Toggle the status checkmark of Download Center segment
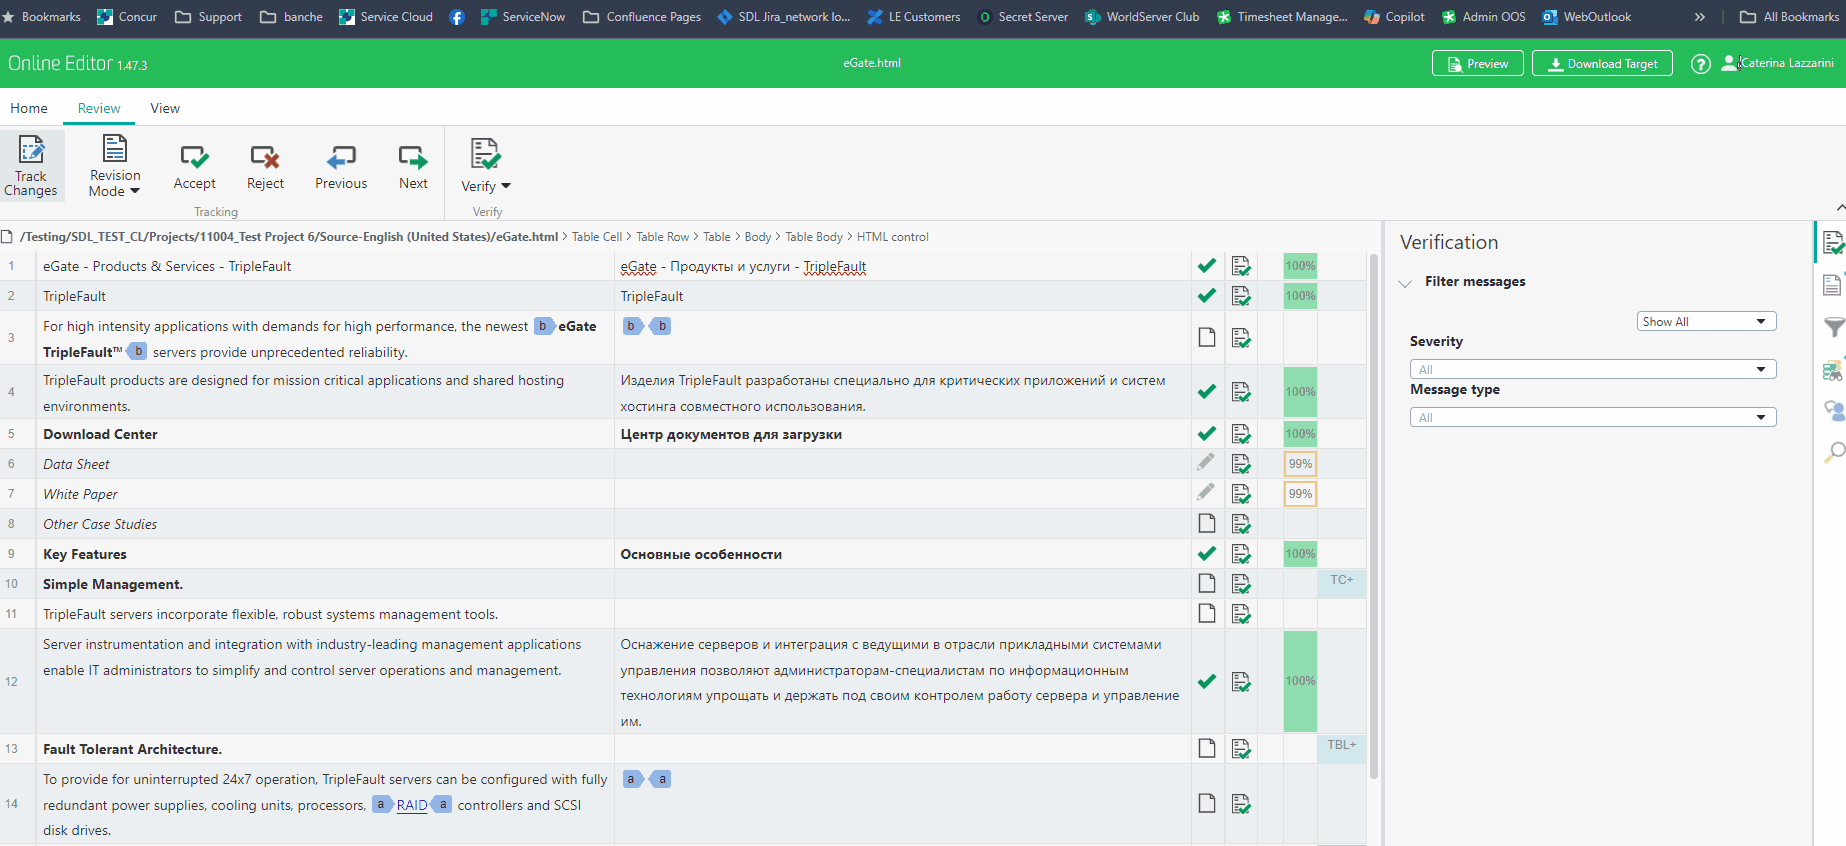This screenshot has width=1846, height=846. (1207, 434)
